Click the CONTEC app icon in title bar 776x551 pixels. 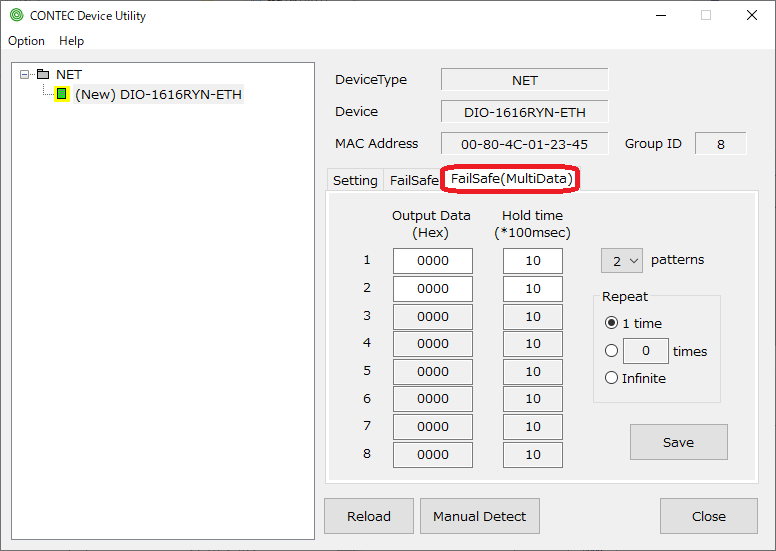pyautogui.click(x=16, y=15)
